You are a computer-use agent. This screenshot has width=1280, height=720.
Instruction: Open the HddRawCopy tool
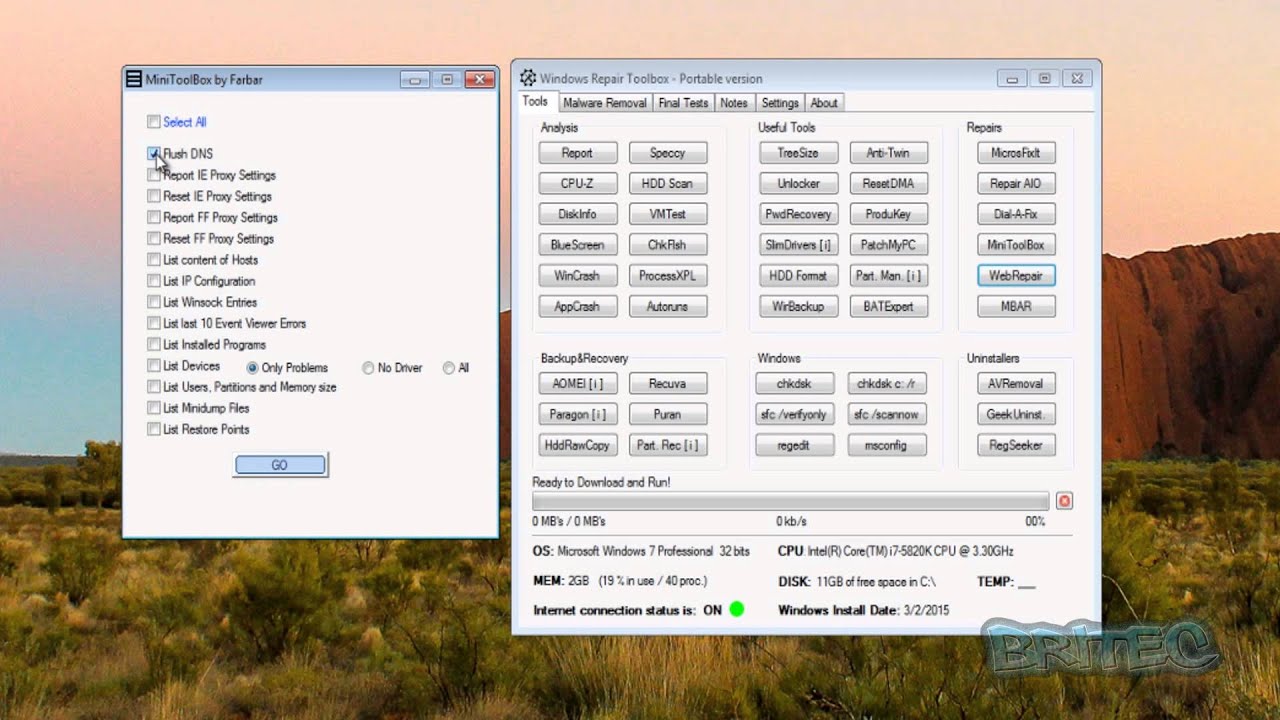coord(577,445)
